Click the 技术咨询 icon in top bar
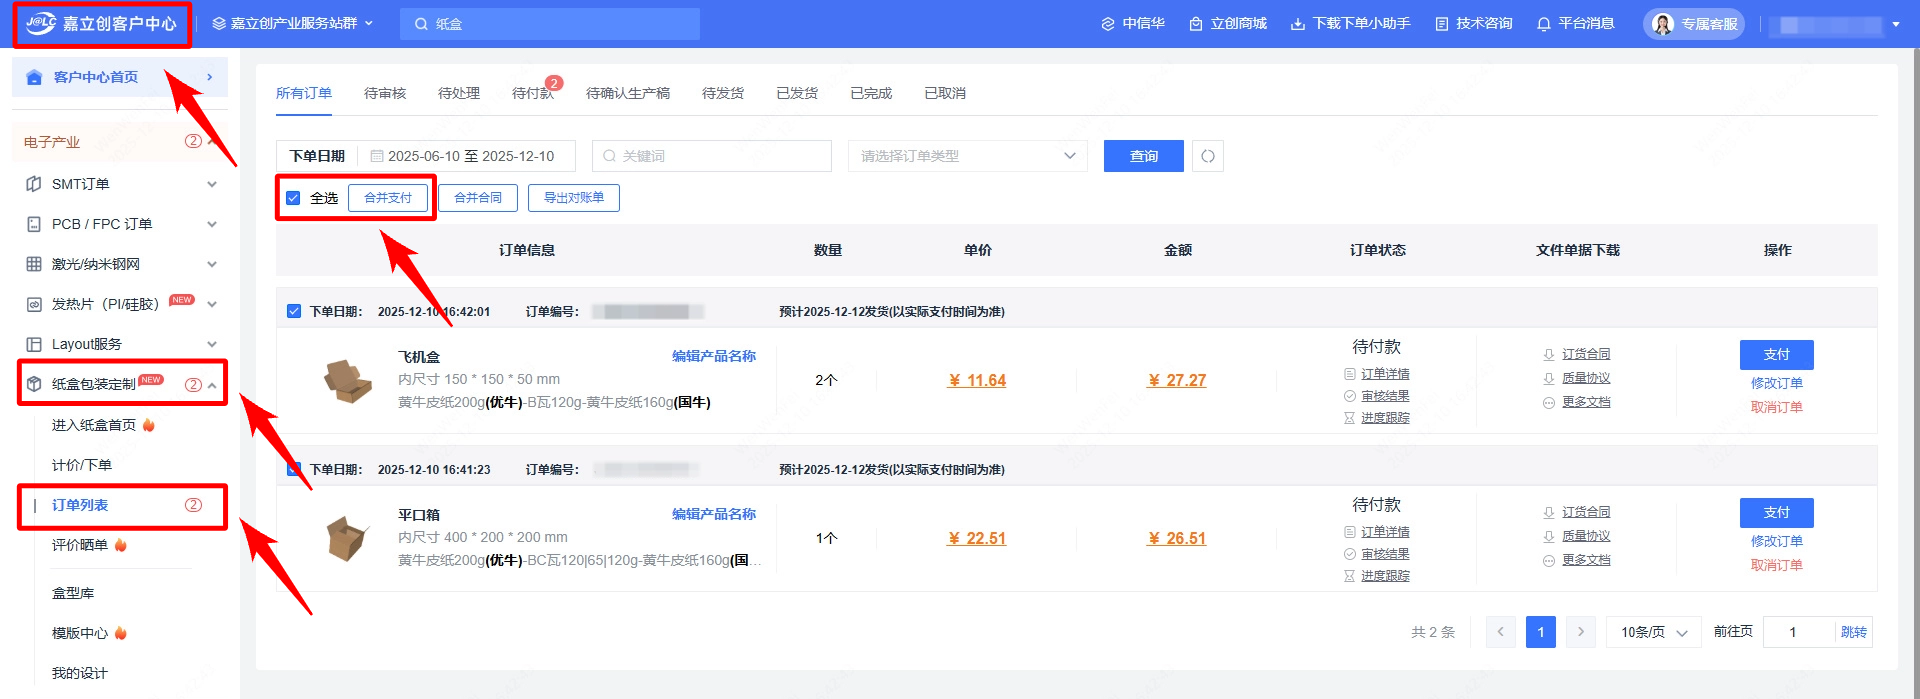 pyautogui.click(x=1442, y=24)
